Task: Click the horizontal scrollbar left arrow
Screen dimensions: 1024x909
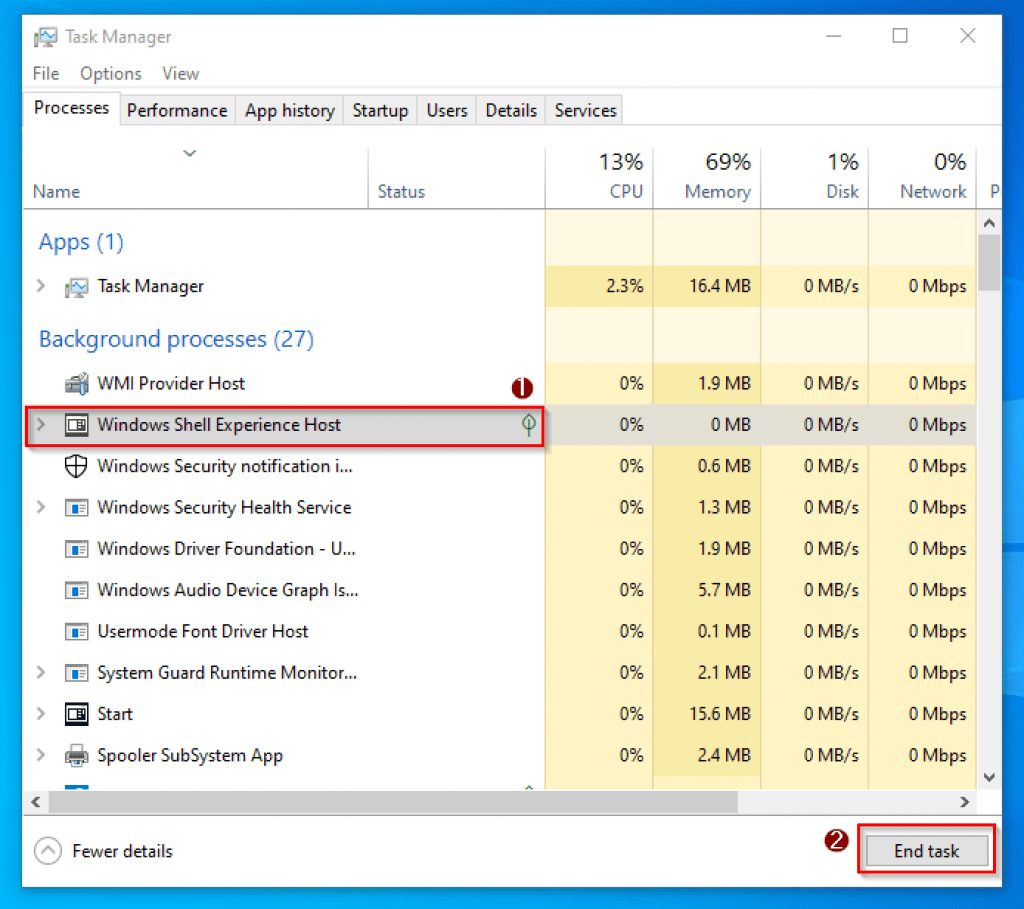Action: [36, 802]
